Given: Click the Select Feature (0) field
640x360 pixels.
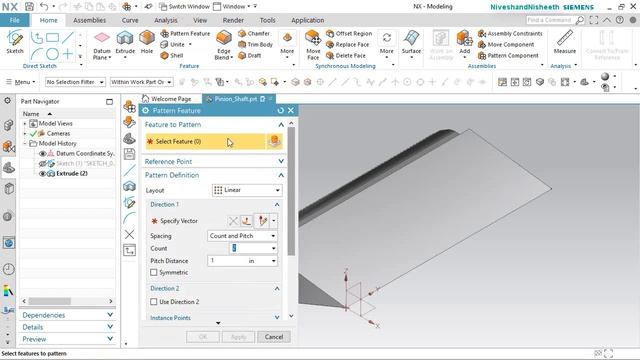Looking at the screenshot, I should tap(205, 142).
